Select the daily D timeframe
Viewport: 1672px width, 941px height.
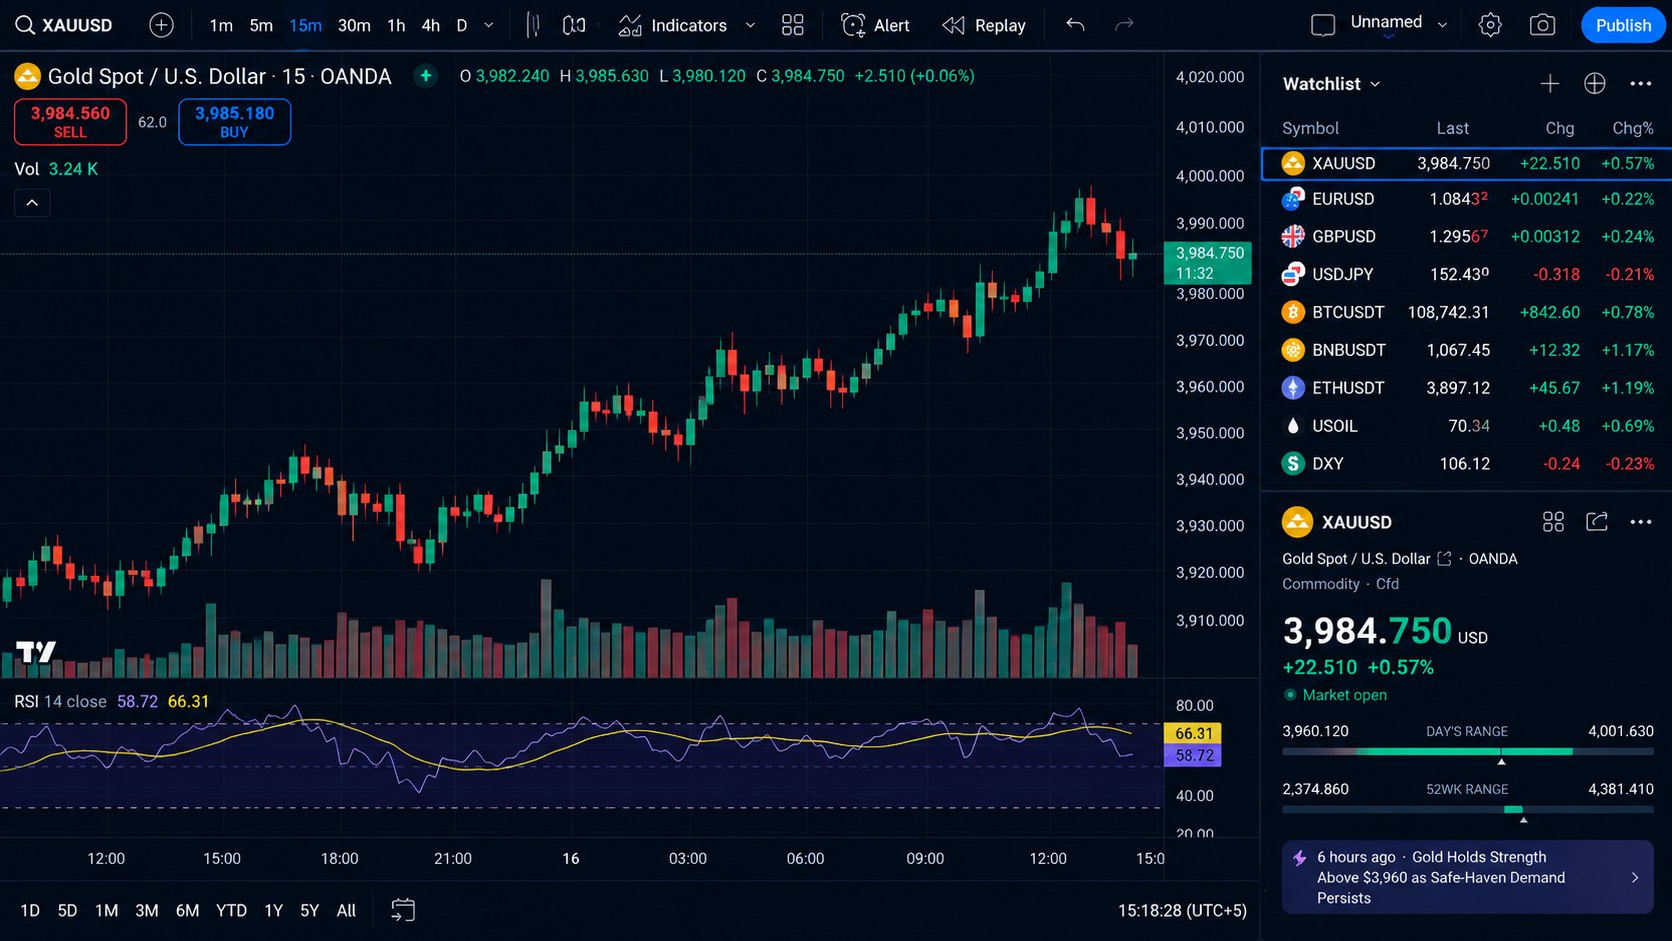tap(462, 25)
